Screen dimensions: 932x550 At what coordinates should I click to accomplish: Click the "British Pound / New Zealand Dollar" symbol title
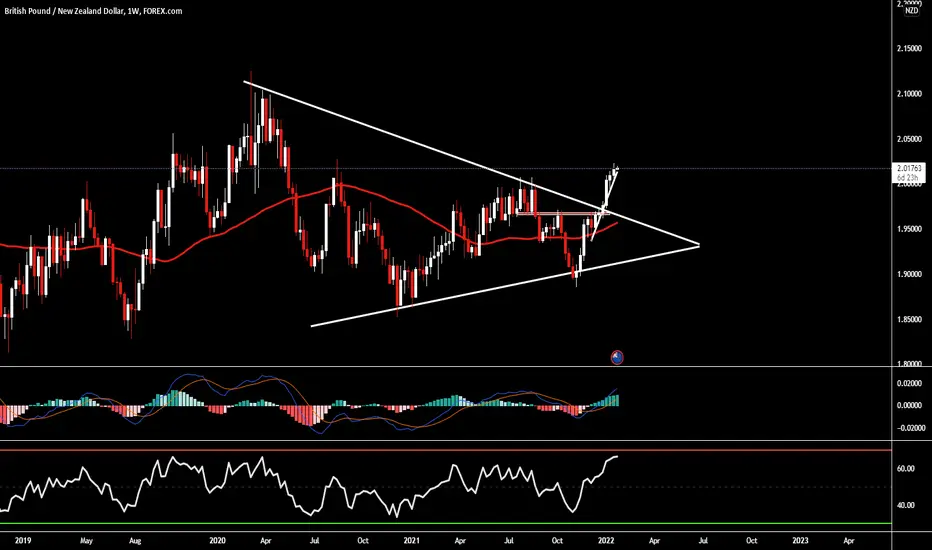[x=64, y=11]
